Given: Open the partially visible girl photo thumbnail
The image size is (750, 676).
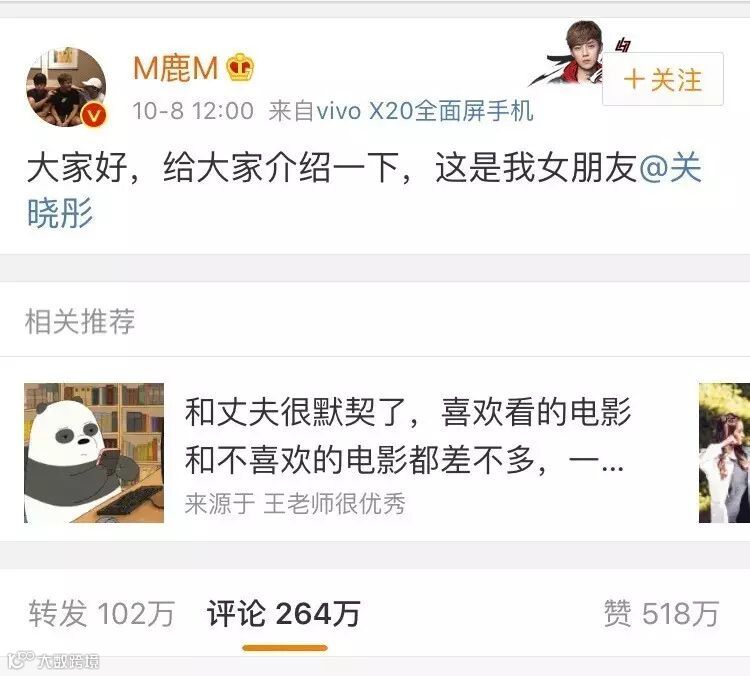Looking at the screenshot, I should 724,453.
